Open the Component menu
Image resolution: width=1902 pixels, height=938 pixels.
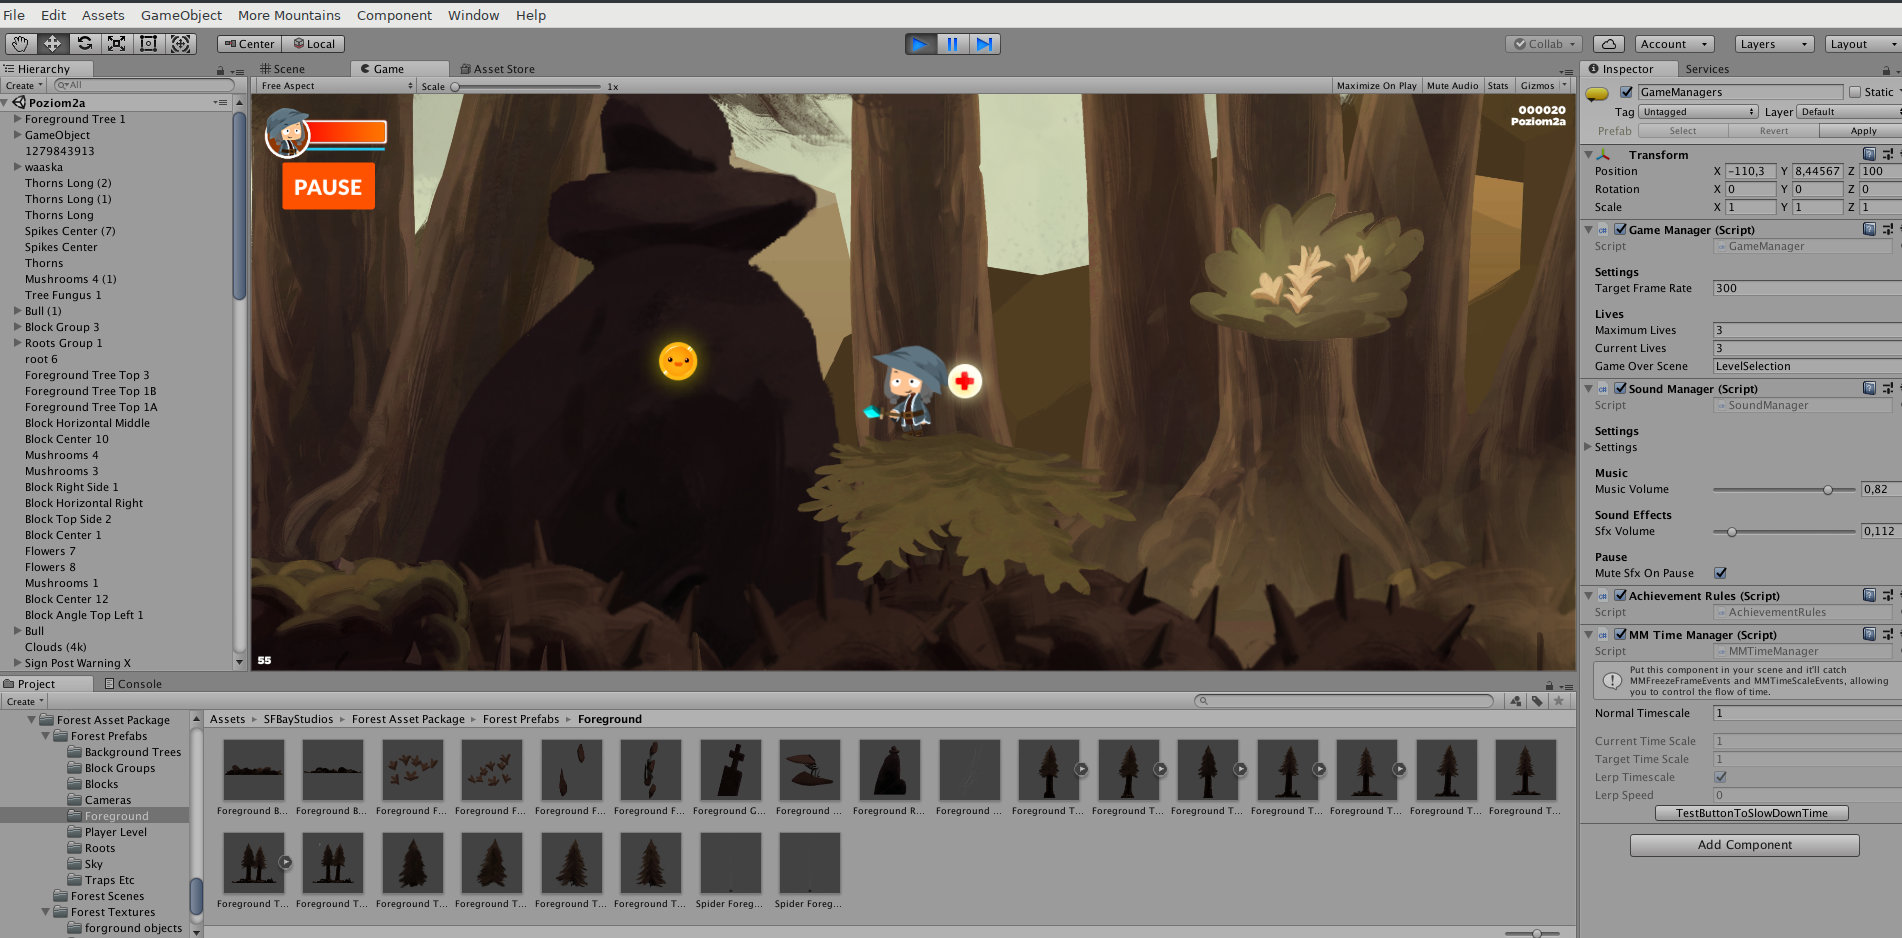pyautogui.click(x=394, y=15)
